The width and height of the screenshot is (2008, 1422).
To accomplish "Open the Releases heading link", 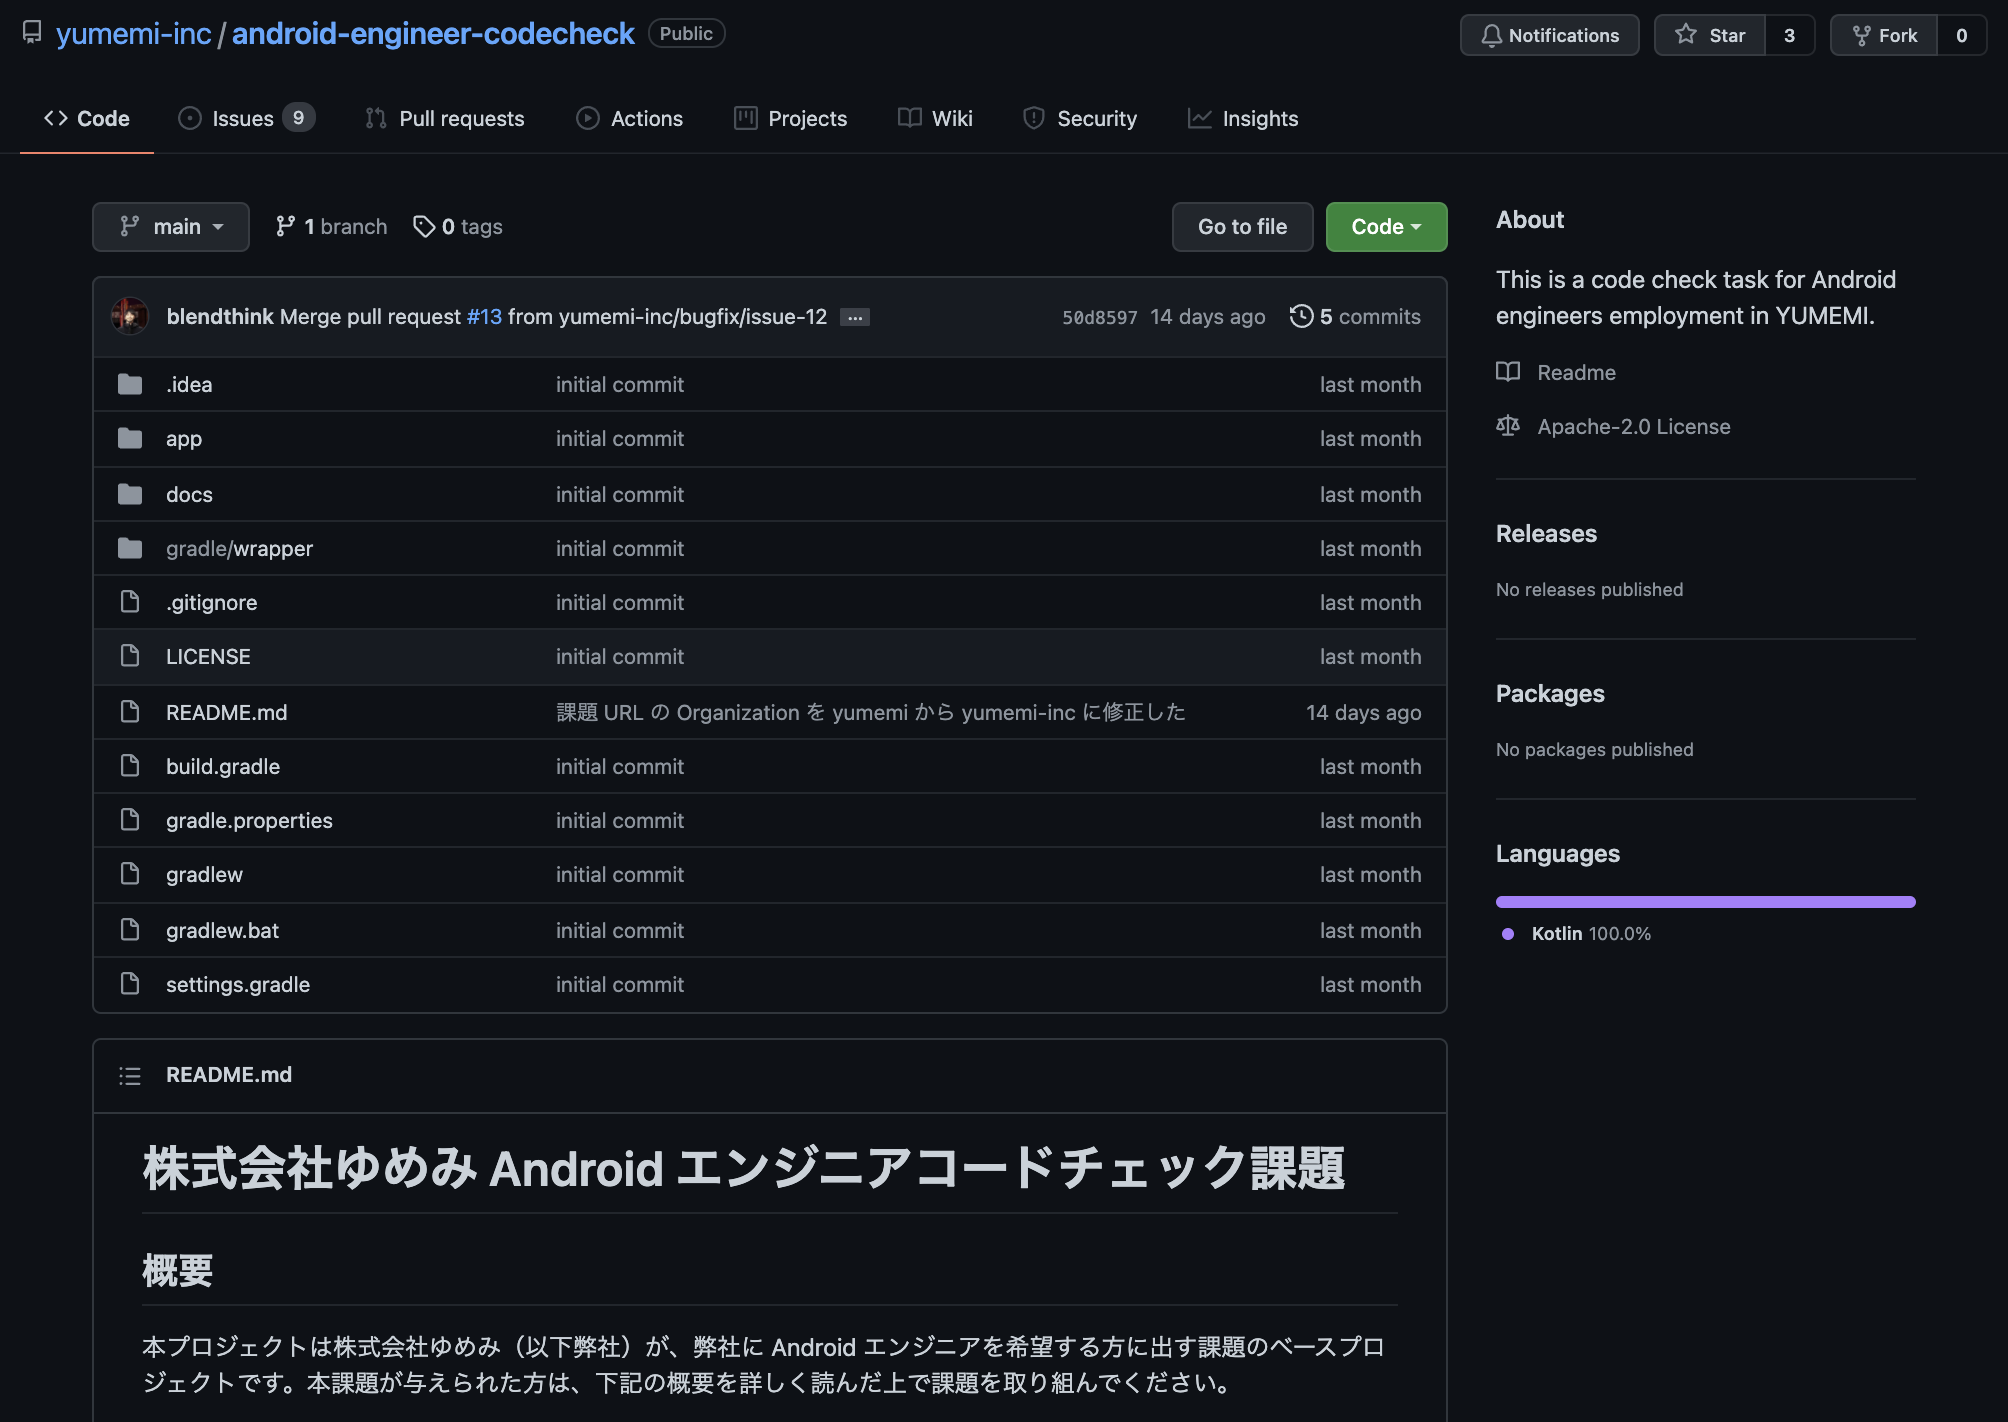I will coord(1546,534).
